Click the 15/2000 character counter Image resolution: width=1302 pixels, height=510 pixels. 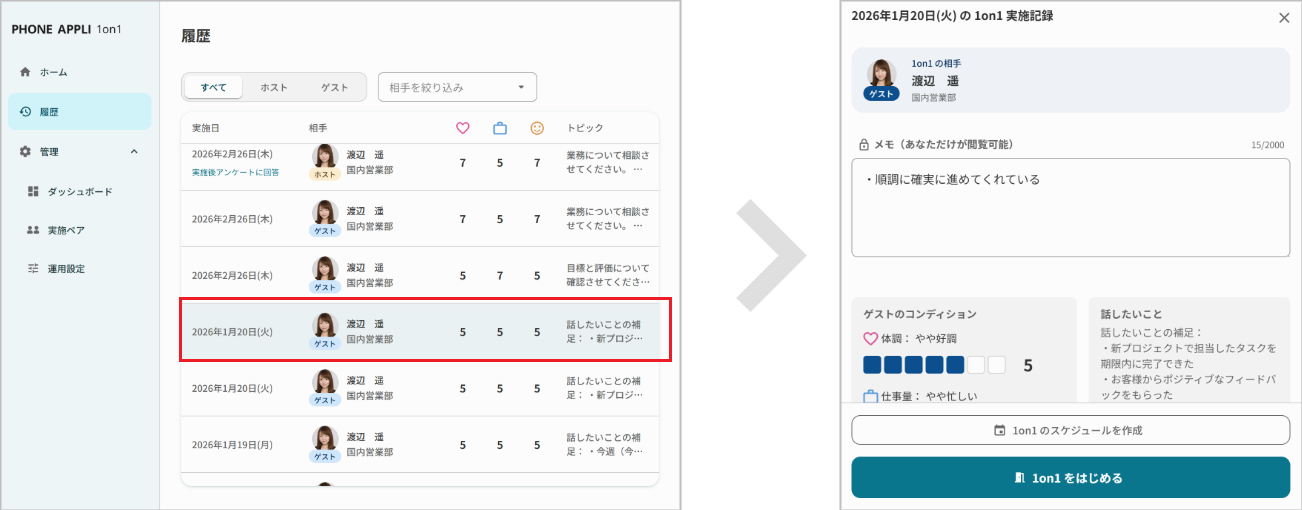point(1268,145)
